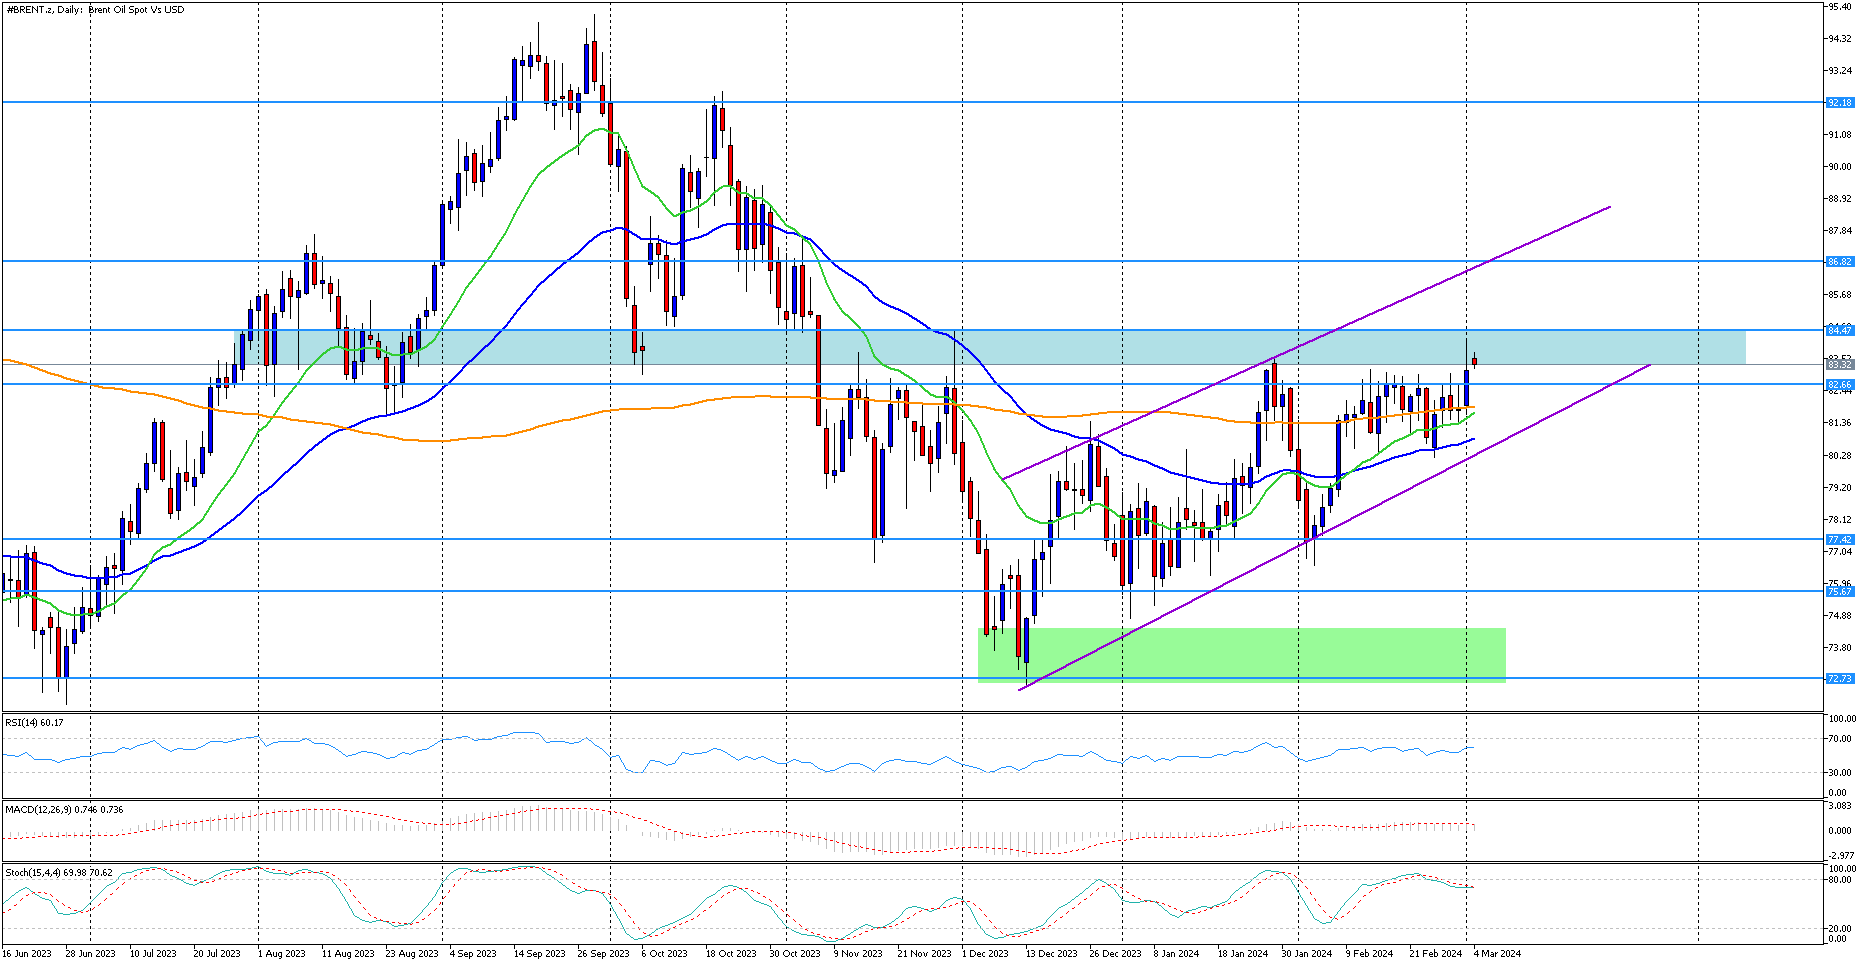Select the 92.18 horizontal line price tag

coord(1840,102)
